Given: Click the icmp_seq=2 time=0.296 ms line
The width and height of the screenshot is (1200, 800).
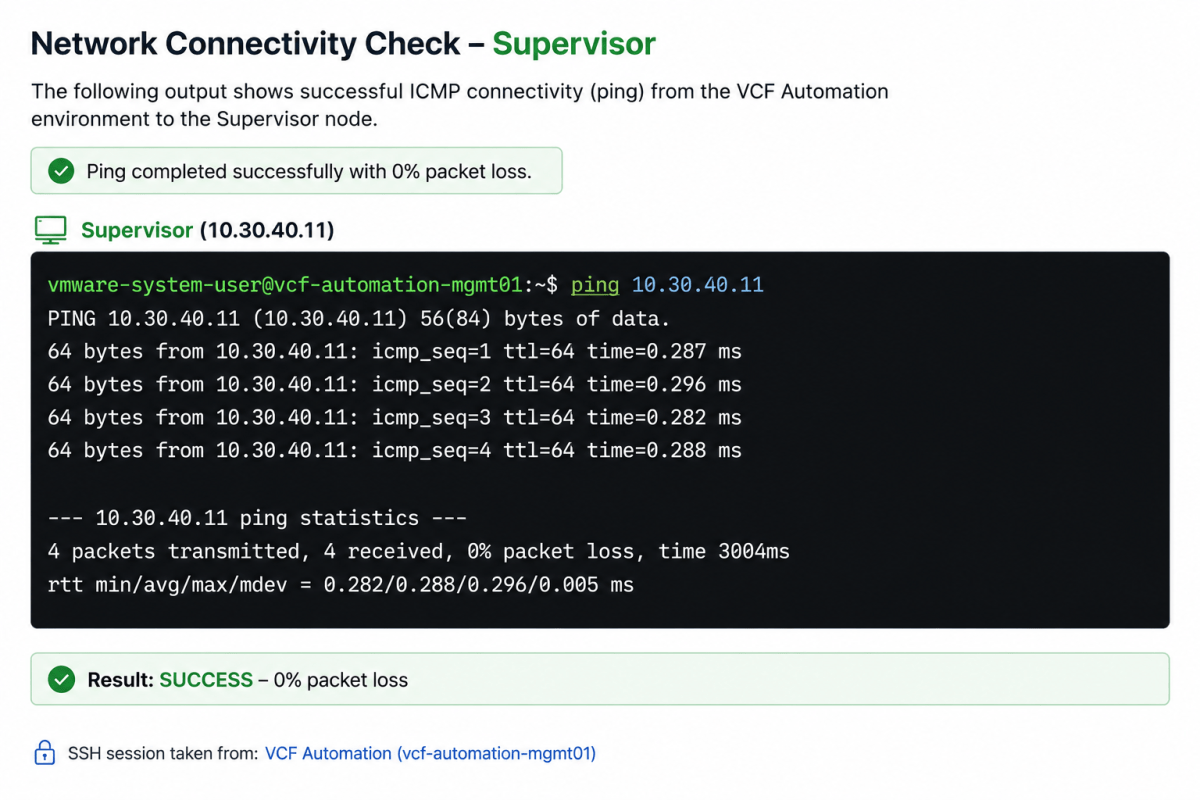Looking at the screenshot, I should [395, 385].
